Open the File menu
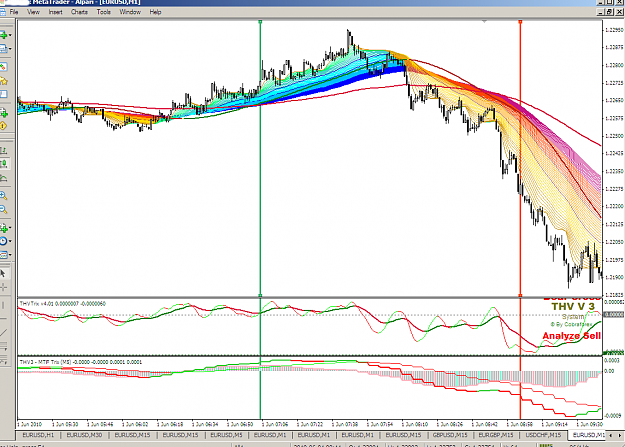The width and height of the screenshot is (625, 447). tap(14, 12)
